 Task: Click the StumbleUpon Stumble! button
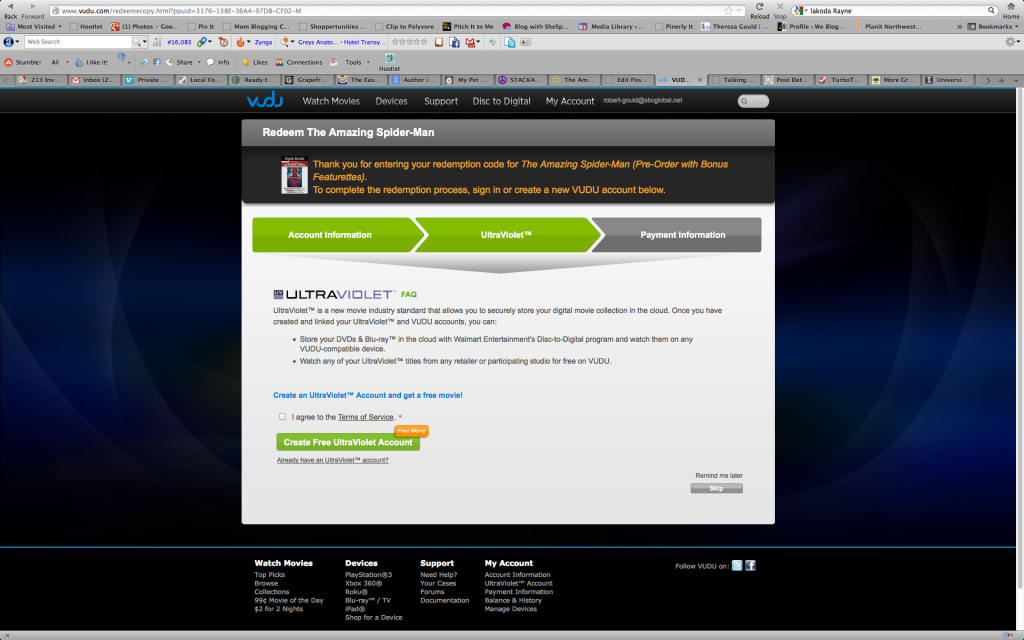point(23,62)
